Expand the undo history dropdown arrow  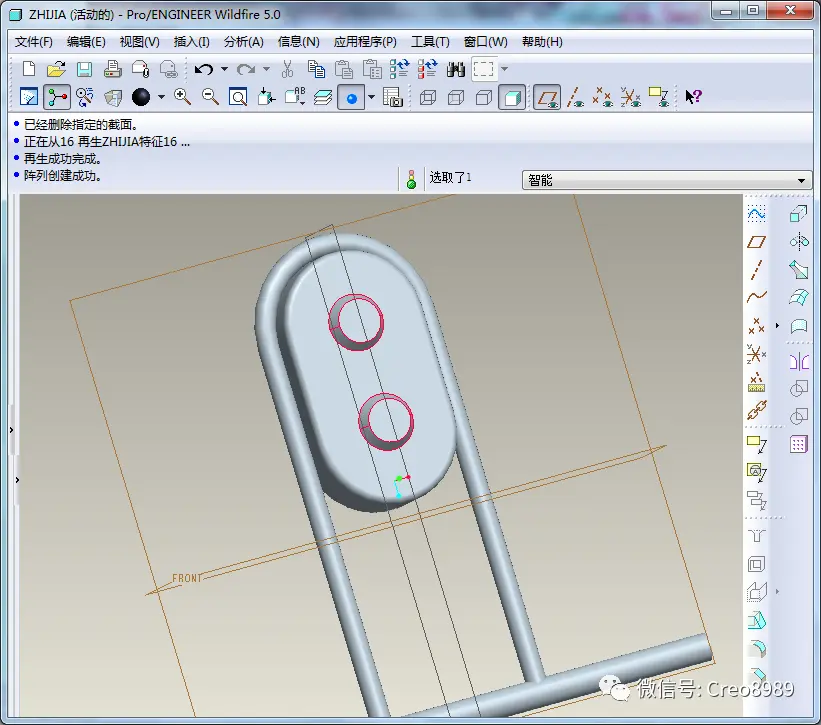[x=224, y=69]
